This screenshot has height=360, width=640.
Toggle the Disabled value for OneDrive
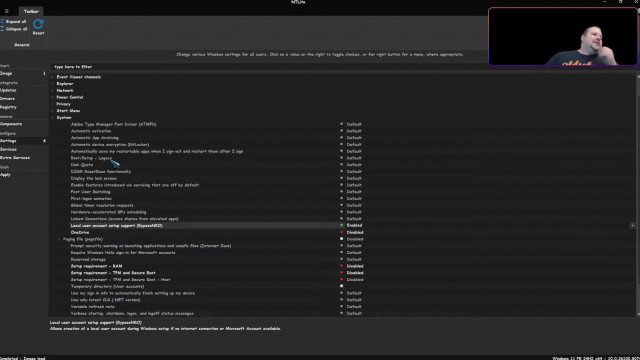click(x=355, y=232)
